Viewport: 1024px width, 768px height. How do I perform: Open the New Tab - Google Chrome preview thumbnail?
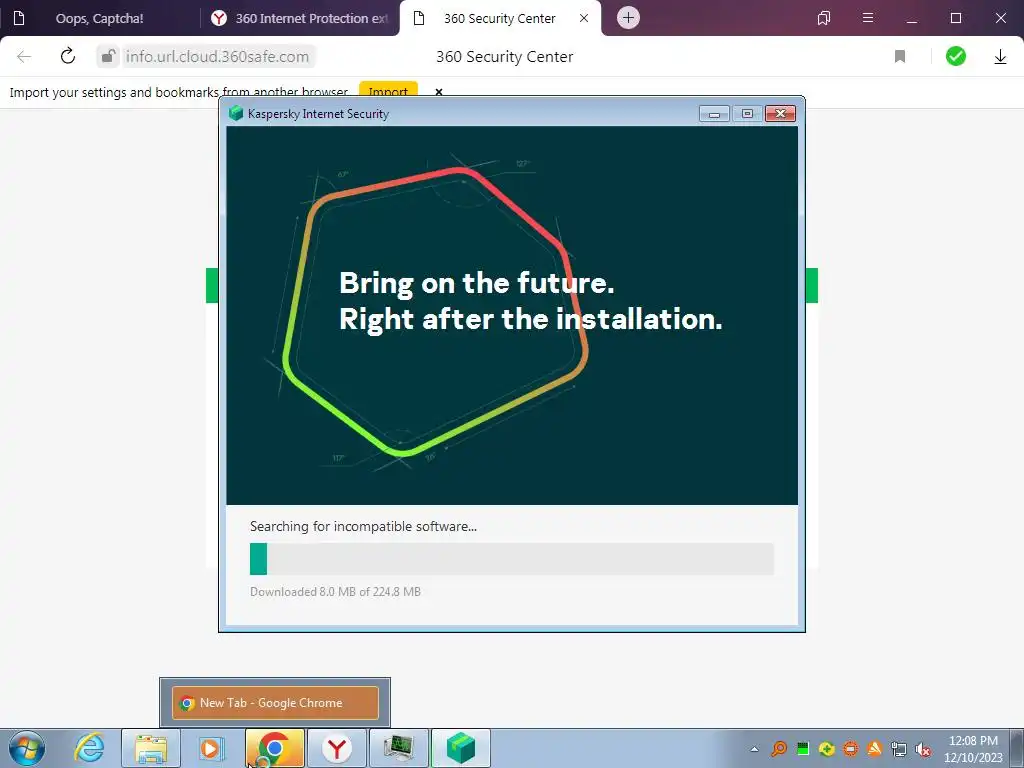coord(275,703)
